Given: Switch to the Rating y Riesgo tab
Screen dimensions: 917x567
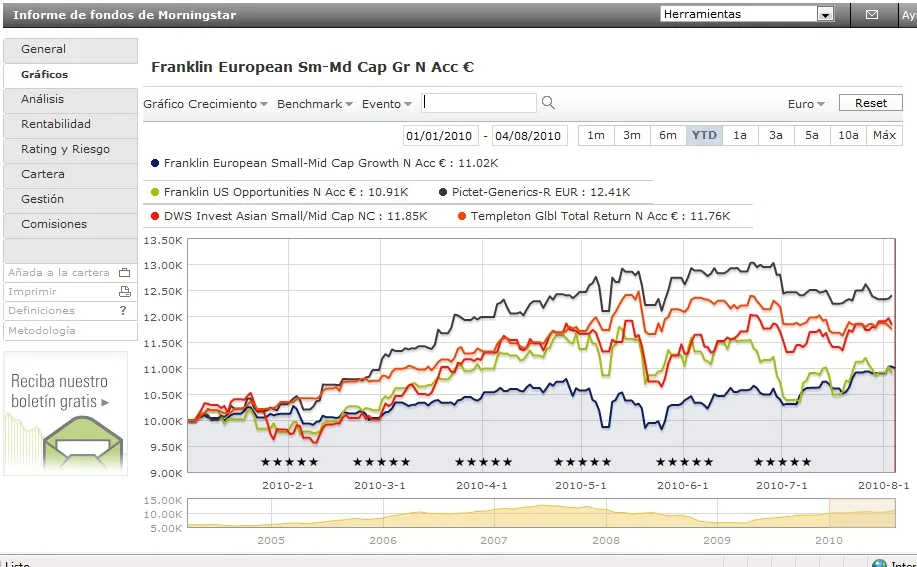Looking at the screenshot, I should pyautogui.click(x=65, y=149).
